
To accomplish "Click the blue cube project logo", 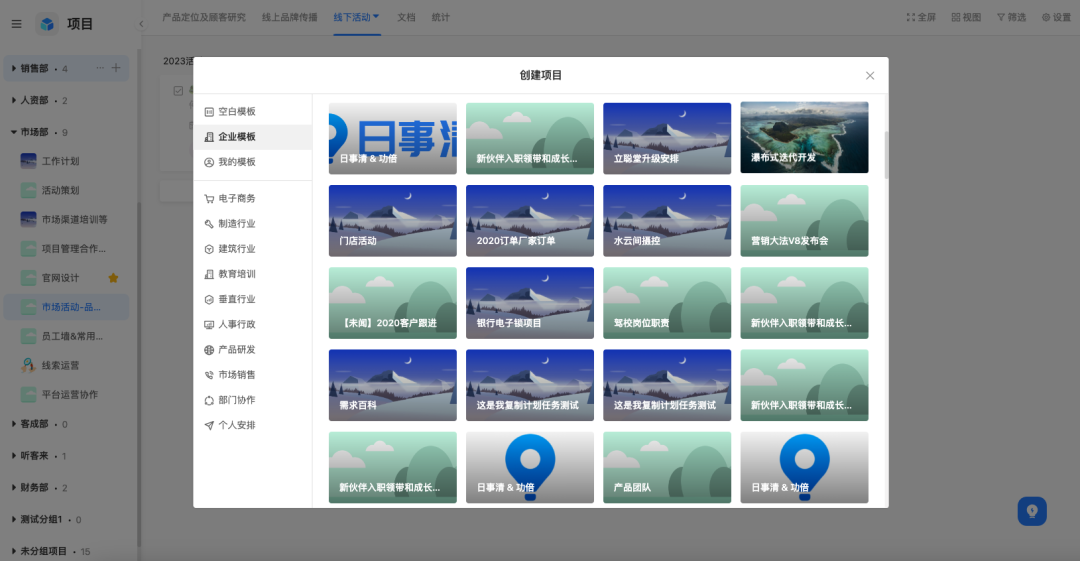I will click(x=47, y=24).
